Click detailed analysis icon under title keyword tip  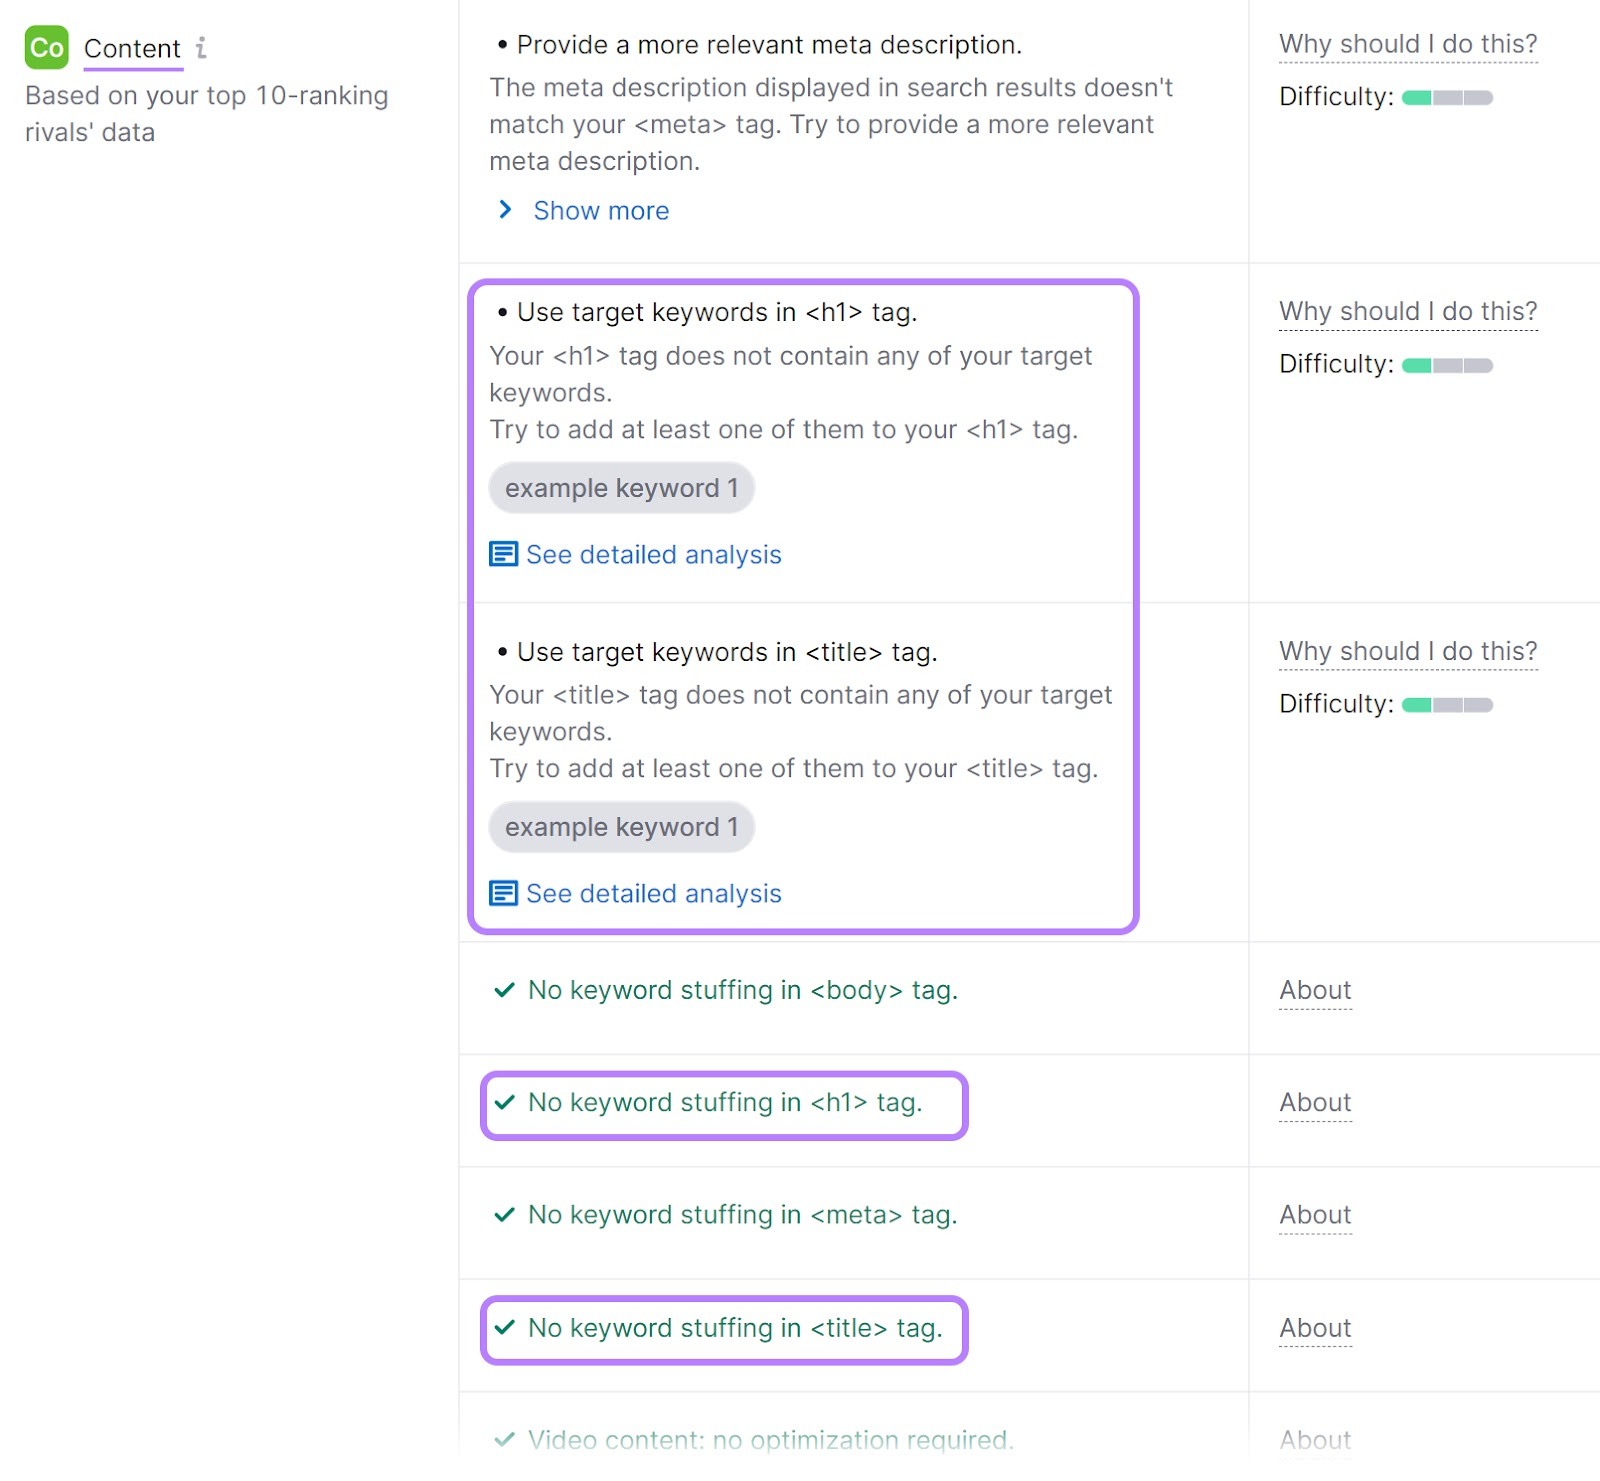tap(504, 893)
